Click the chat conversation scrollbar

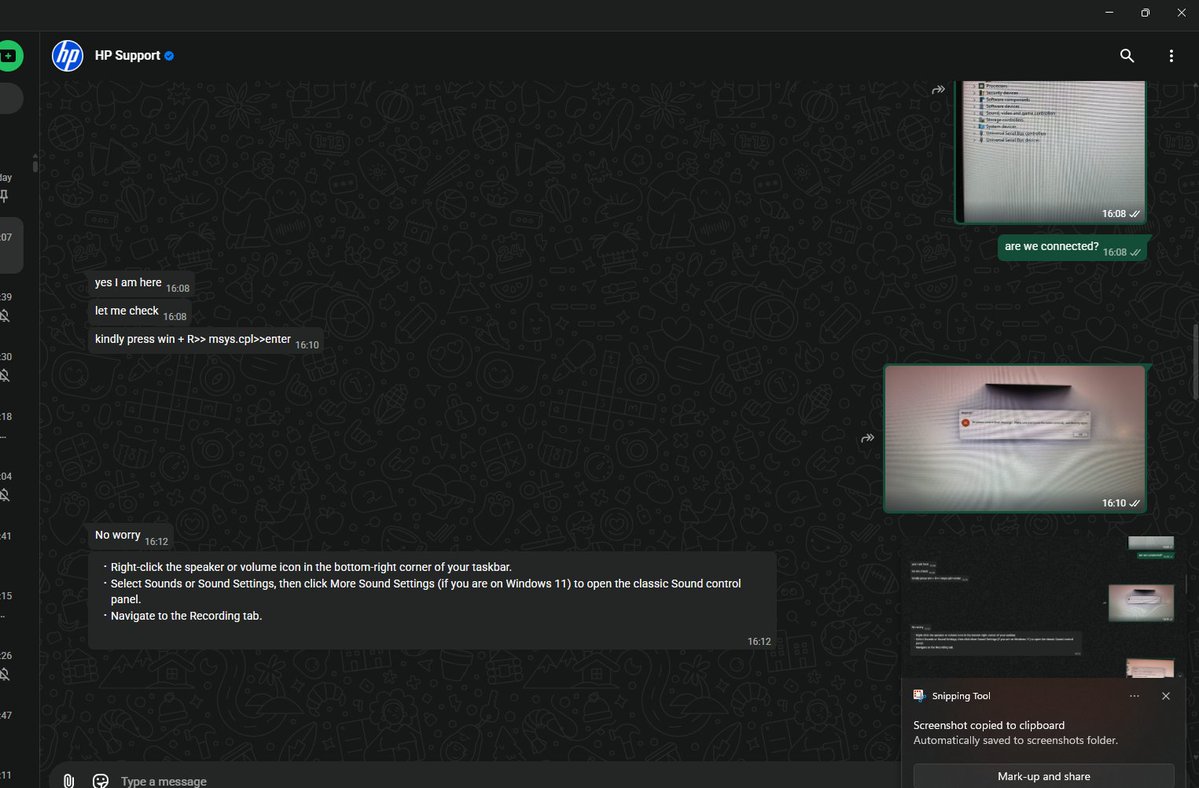point(1195,360)
